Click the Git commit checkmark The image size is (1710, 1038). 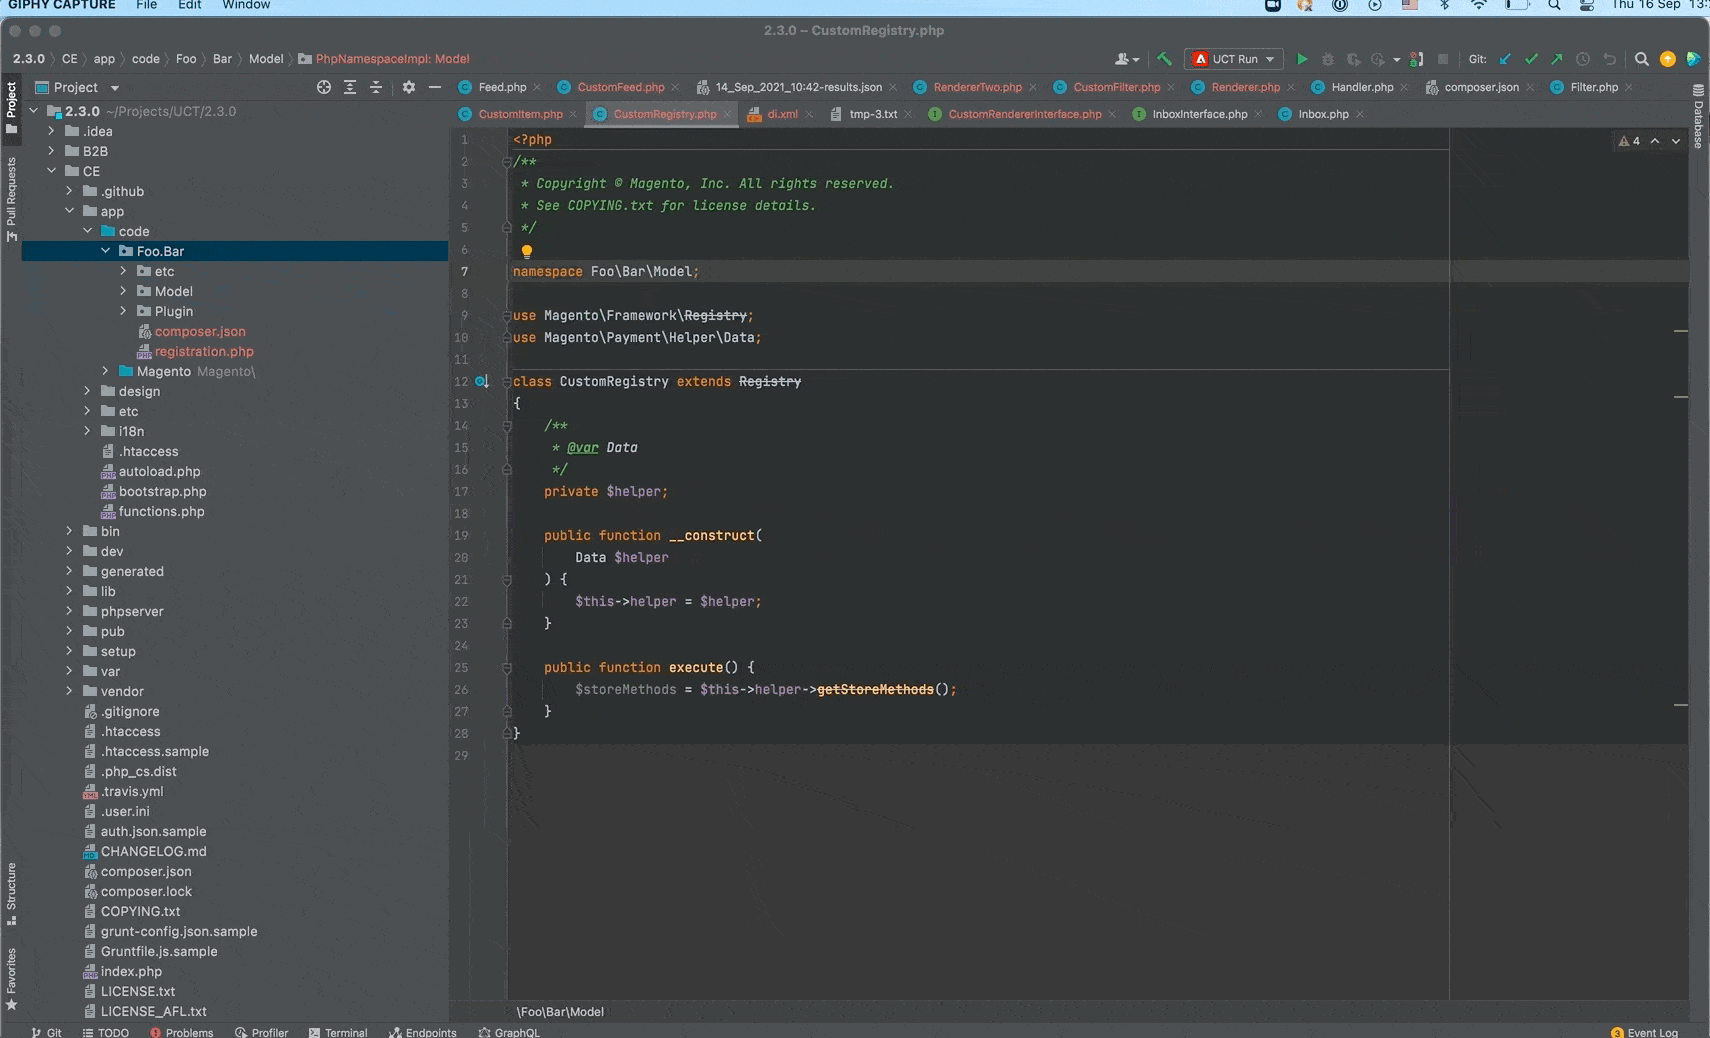1531,59
